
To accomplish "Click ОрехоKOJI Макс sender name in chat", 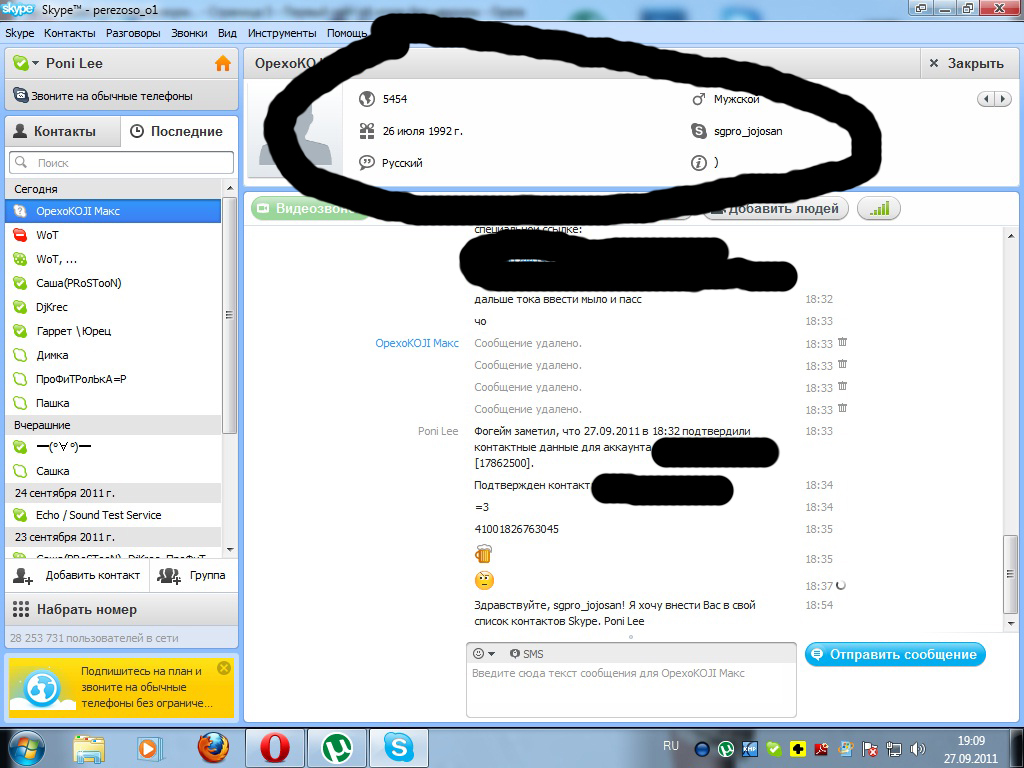I will [x=417, y=344].
